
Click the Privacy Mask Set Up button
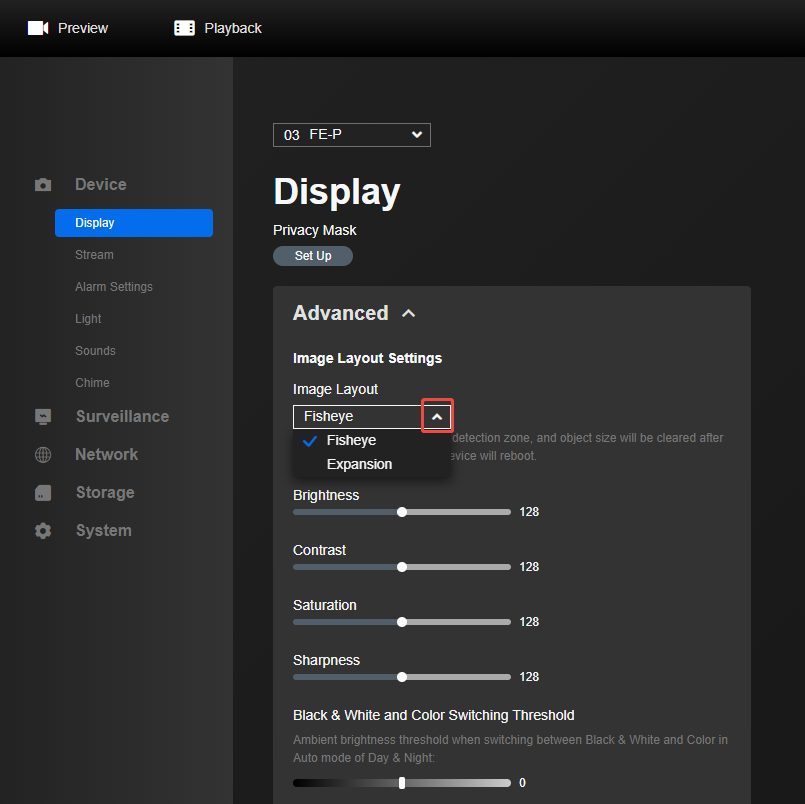click(x=313, y=256)
